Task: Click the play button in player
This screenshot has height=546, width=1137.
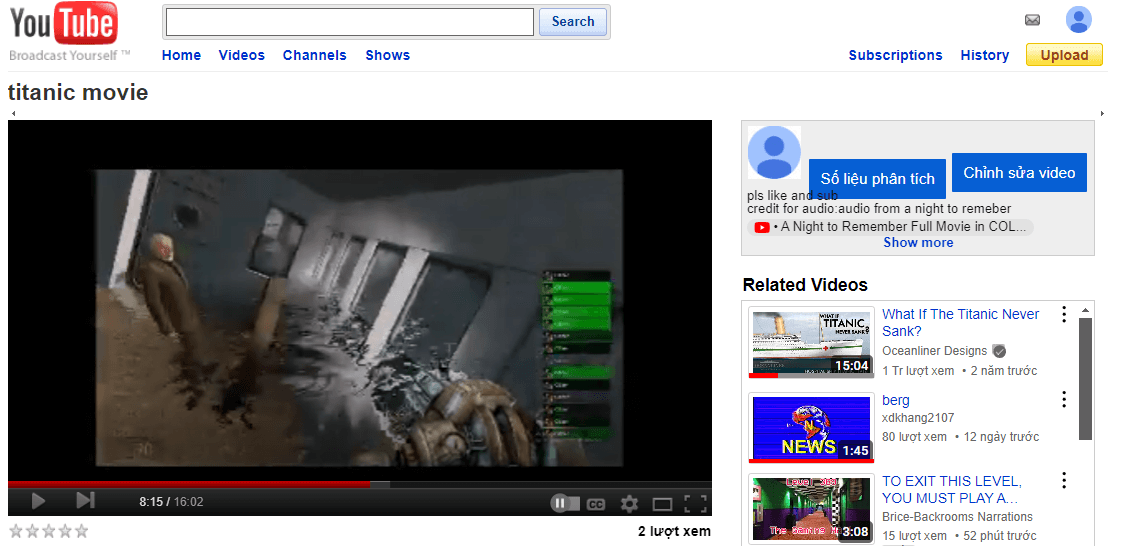Action: point(38,501)
